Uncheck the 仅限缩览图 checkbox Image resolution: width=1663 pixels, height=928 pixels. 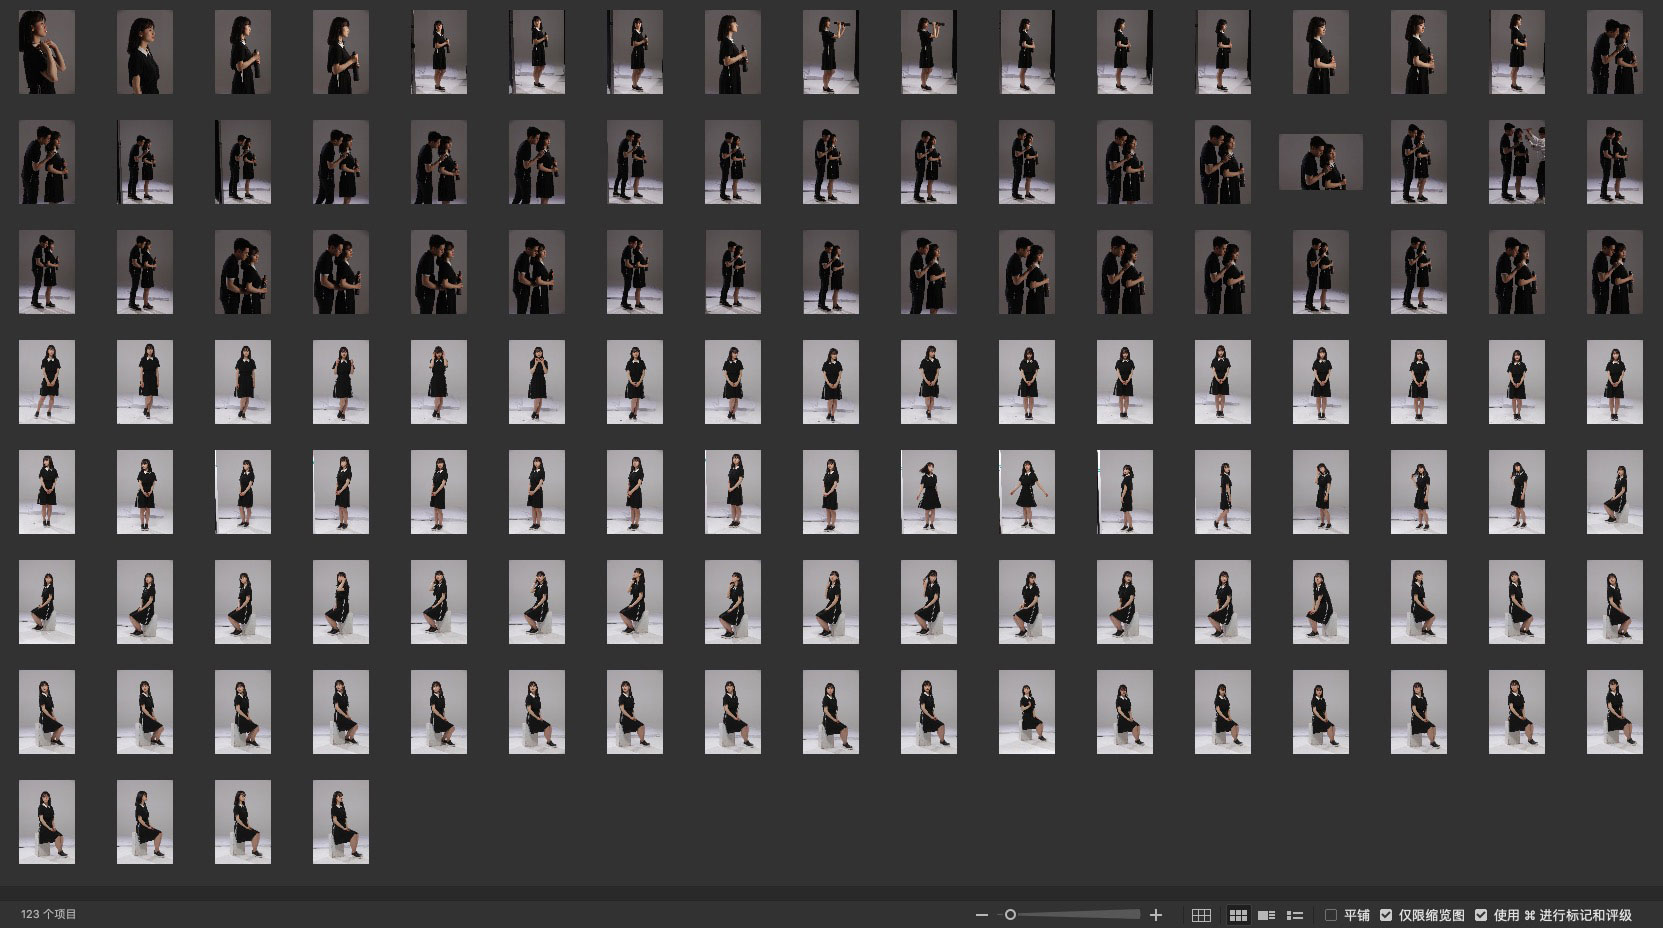pyautogui.click(x=1386, y=915)
